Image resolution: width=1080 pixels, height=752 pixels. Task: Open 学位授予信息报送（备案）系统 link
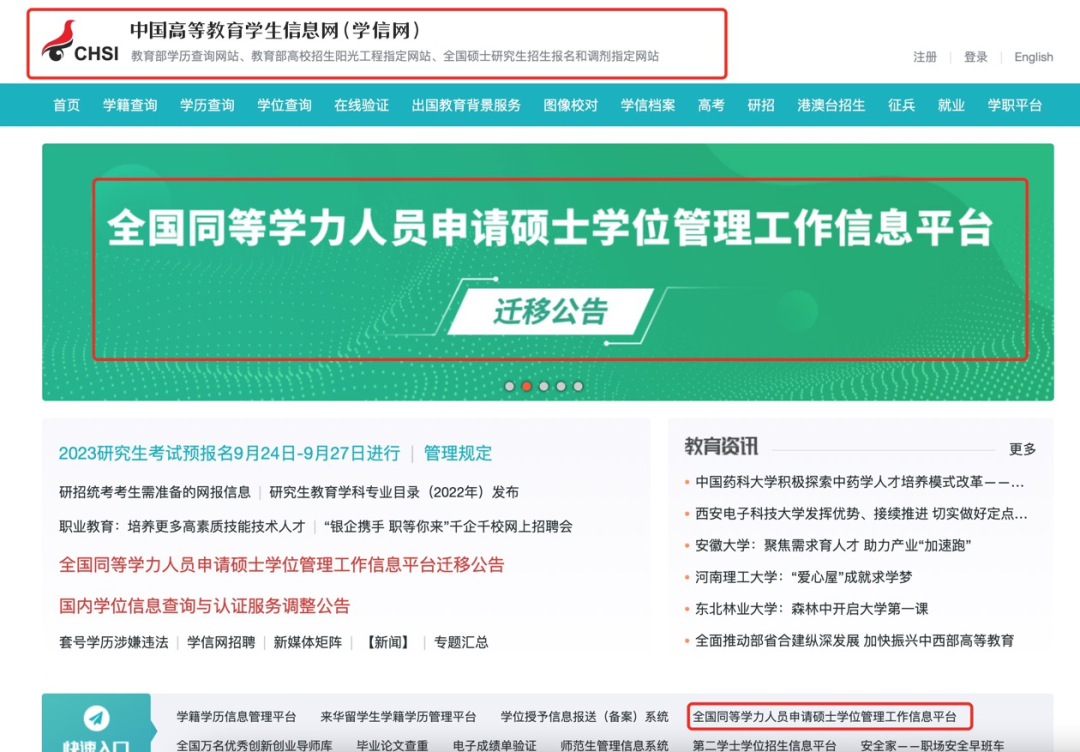click(584, 717)
